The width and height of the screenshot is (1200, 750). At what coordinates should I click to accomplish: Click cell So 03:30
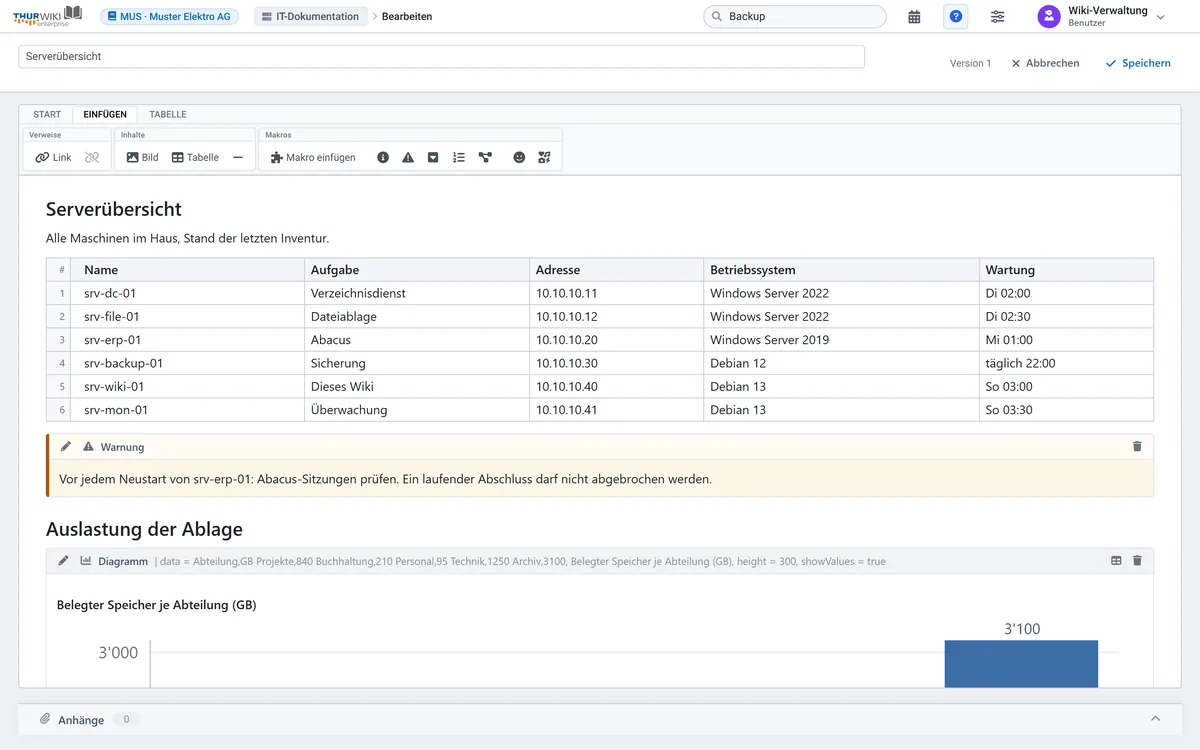point(1066,410)
